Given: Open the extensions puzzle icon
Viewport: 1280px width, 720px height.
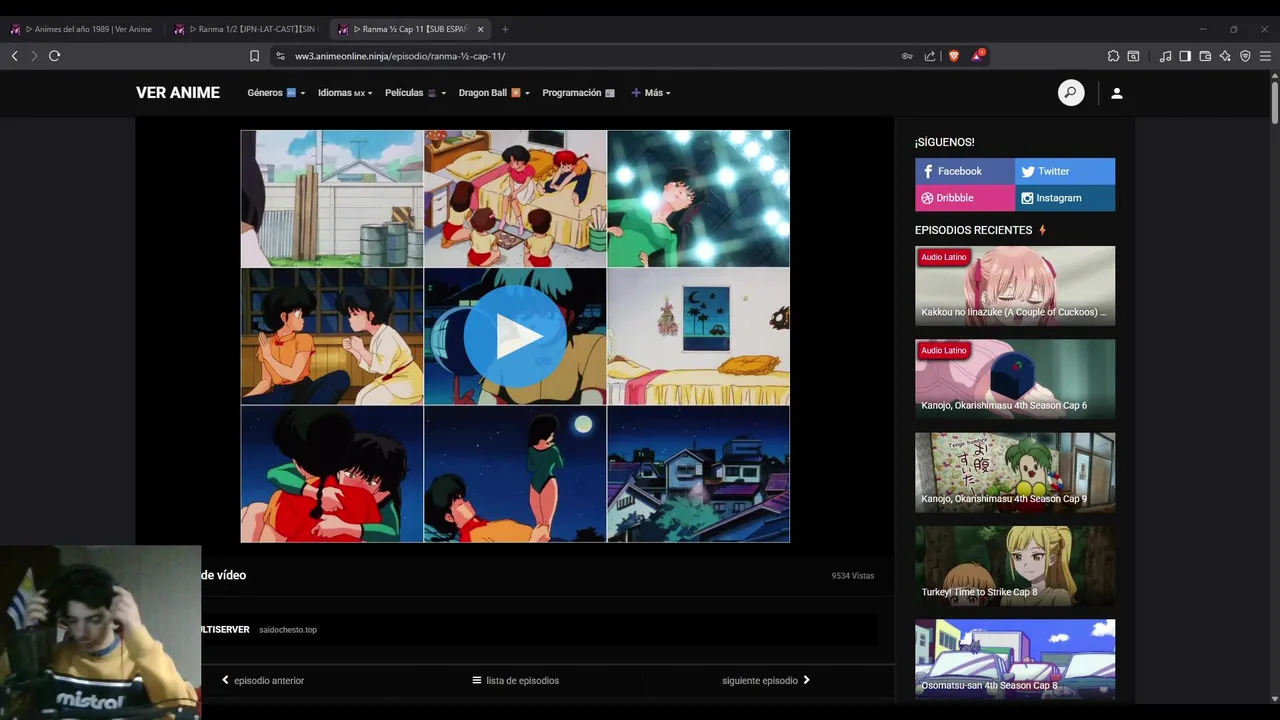Looking at the screenshot, I should pyautogui.click(x=1113, y=56).
